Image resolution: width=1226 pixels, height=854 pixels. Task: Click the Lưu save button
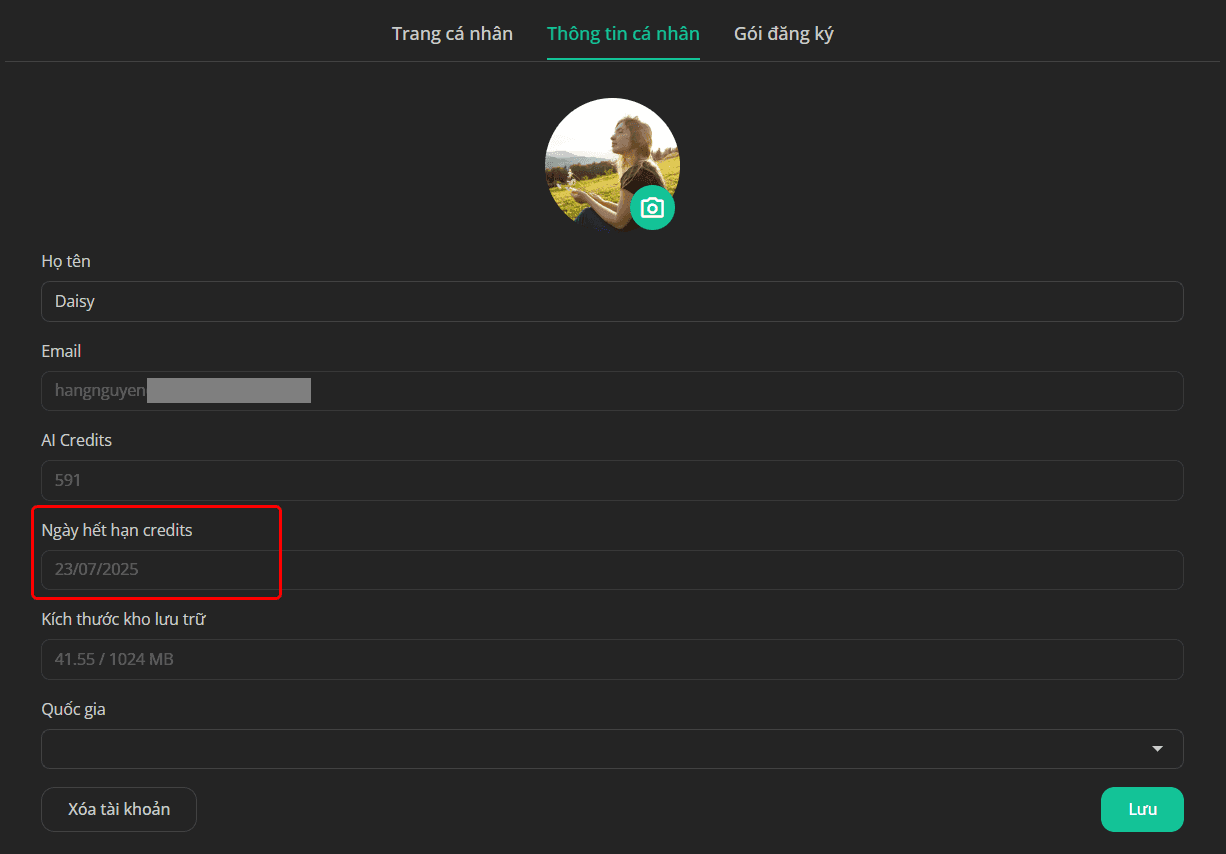click(x=1142, y=810)
